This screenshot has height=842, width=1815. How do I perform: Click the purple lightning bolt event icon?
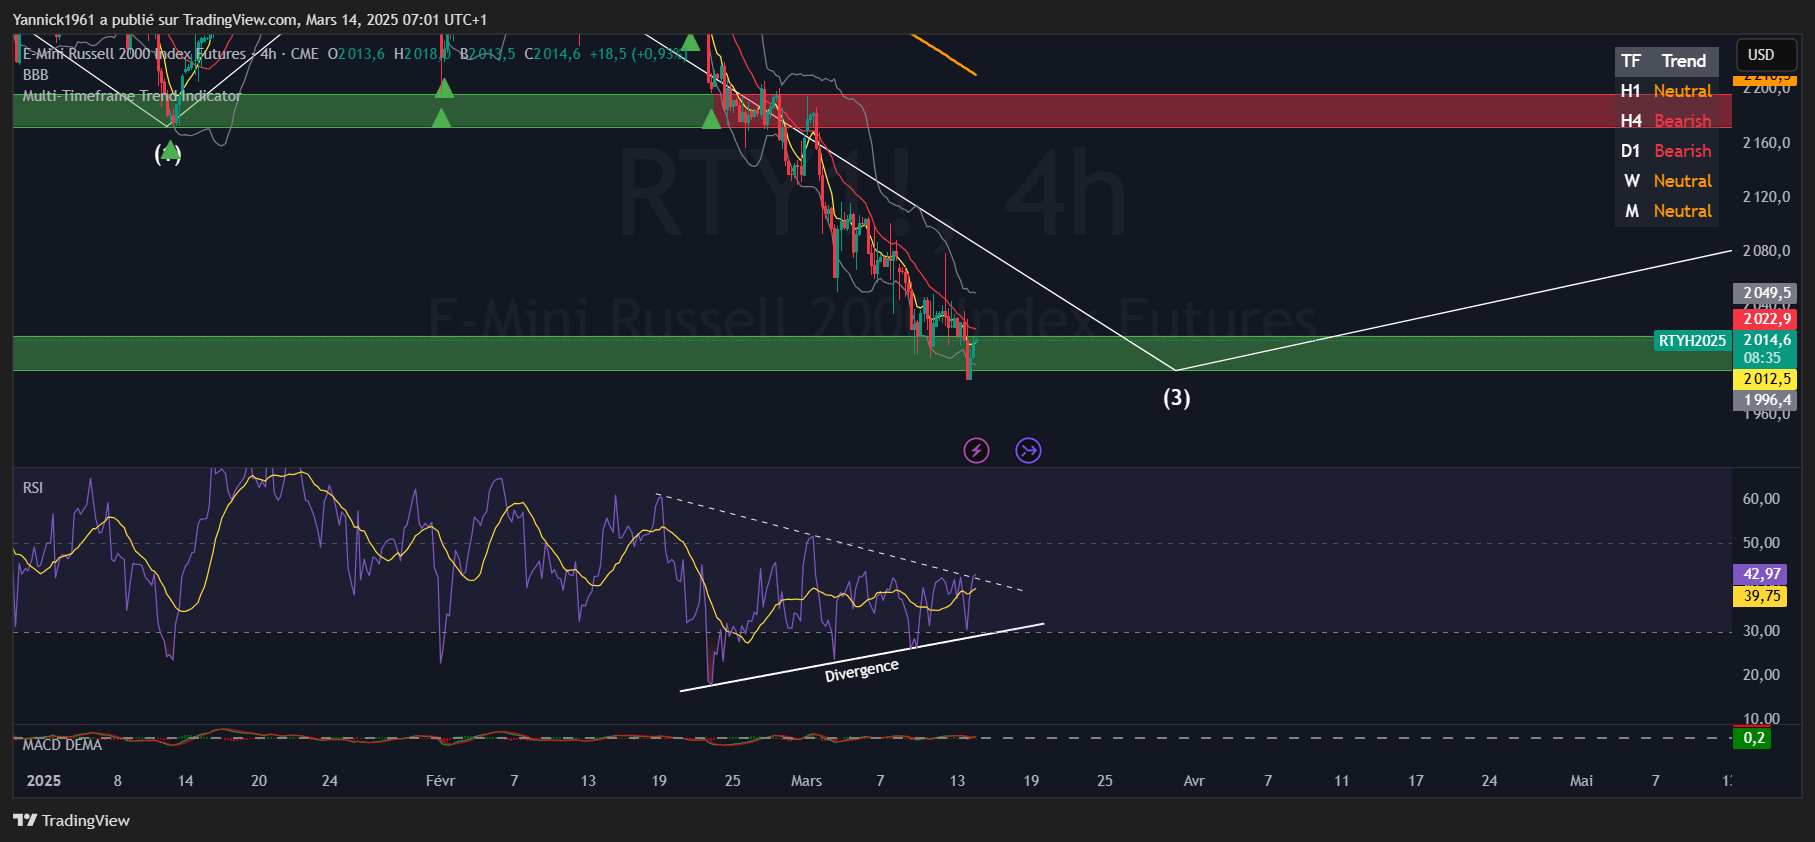pos(976,451)
